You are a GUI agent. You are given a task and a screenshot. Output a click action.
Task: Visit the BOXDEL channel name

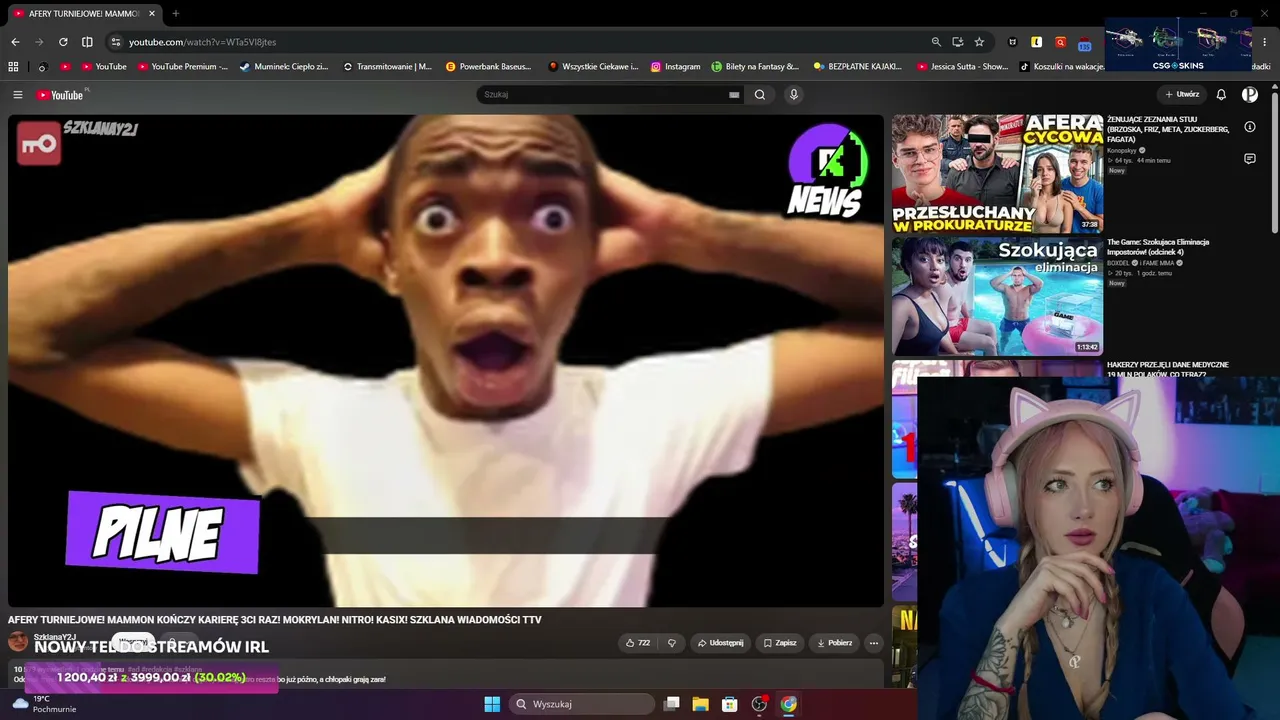[x=1118, y=263]
